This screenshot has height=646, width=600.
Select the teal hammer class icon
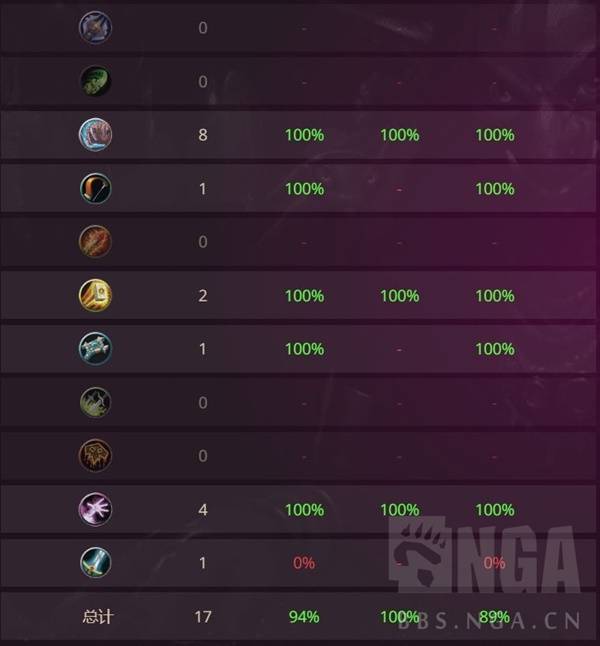[95, 349]
